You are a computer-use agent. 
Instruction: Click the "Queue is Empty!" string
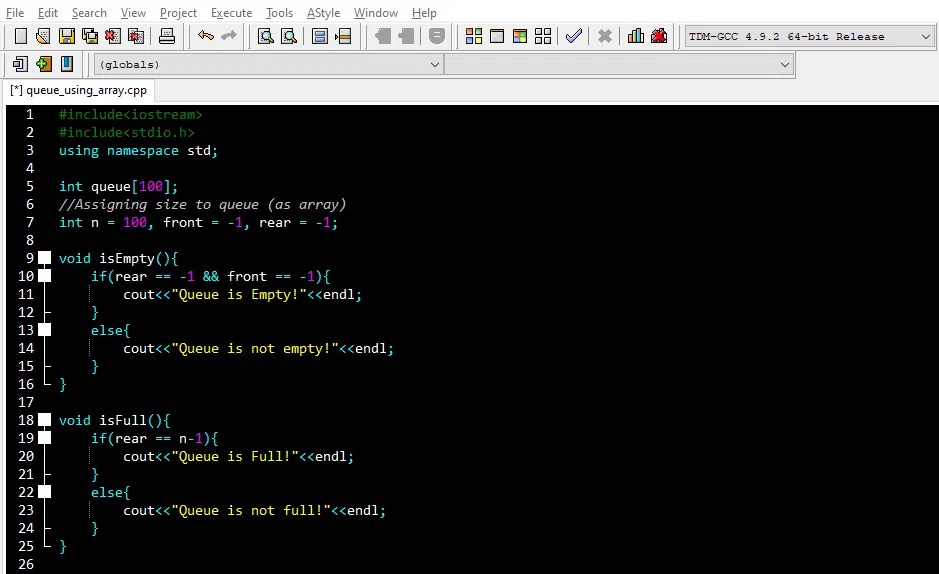coord(239,294)
